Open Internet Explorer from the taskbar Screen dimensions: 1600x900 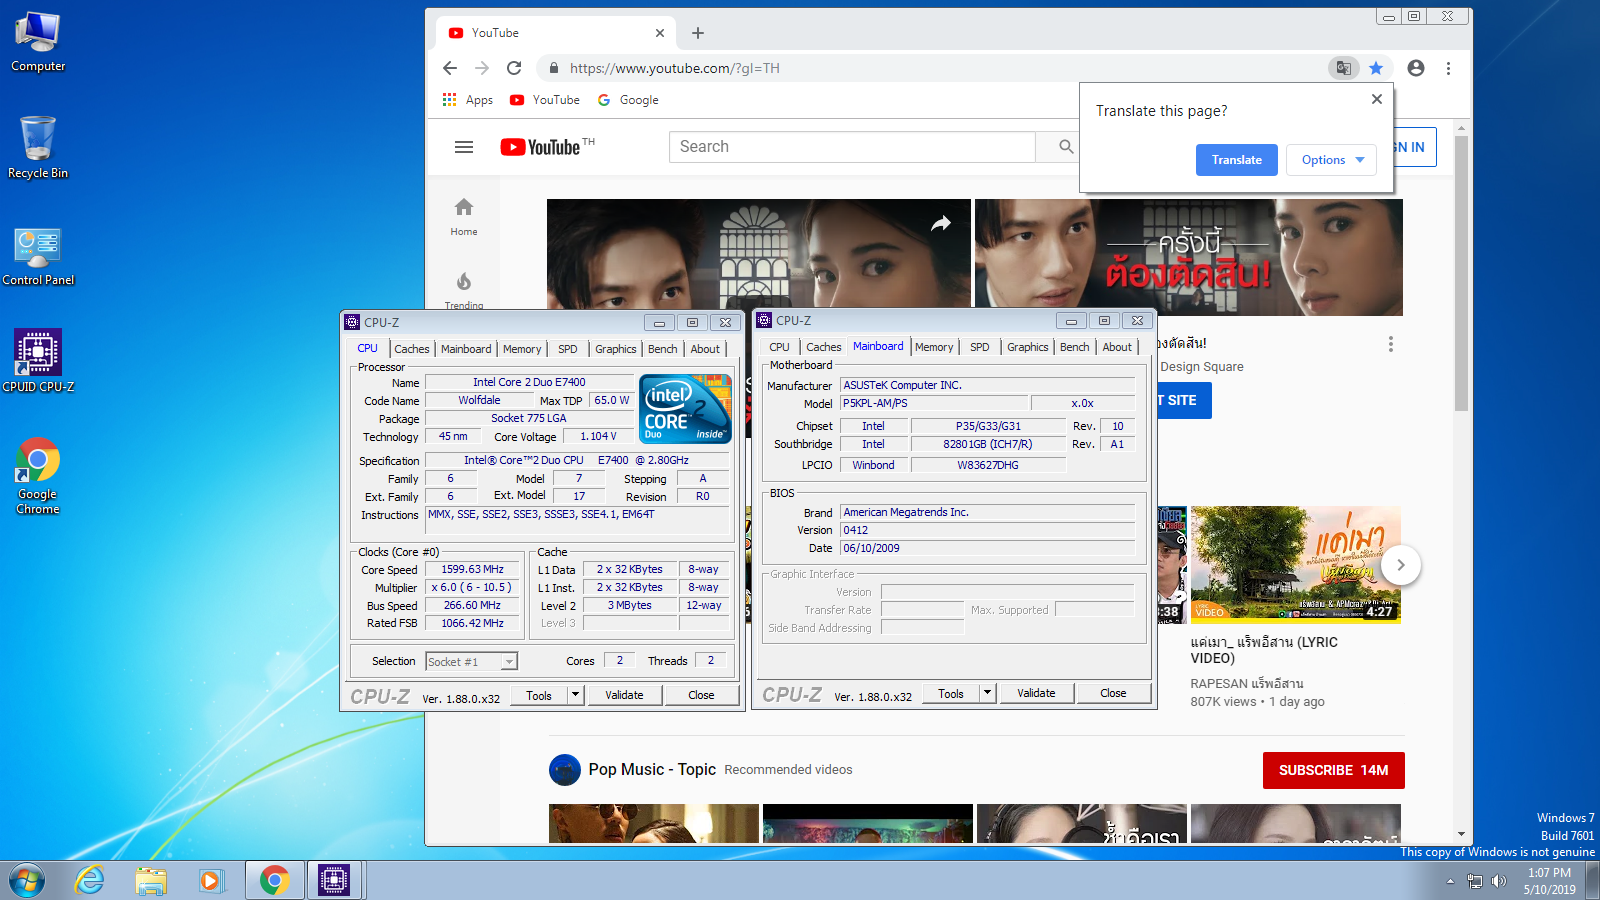(x=90, y=881)
